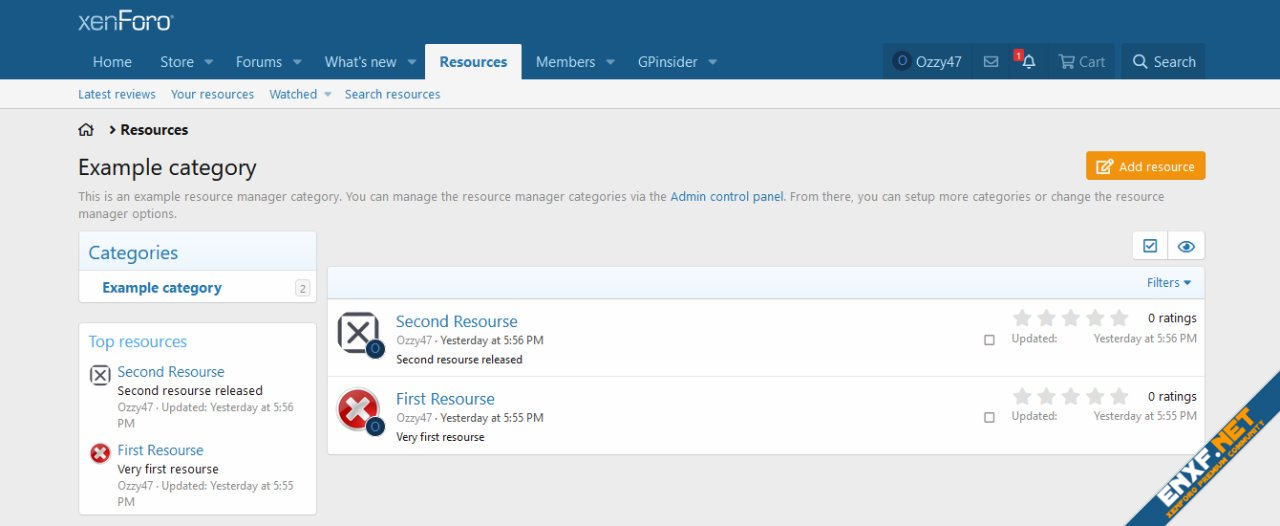Open the shopping Cart
Viewport: 1280px width, 526px height.
[1081, 62]
